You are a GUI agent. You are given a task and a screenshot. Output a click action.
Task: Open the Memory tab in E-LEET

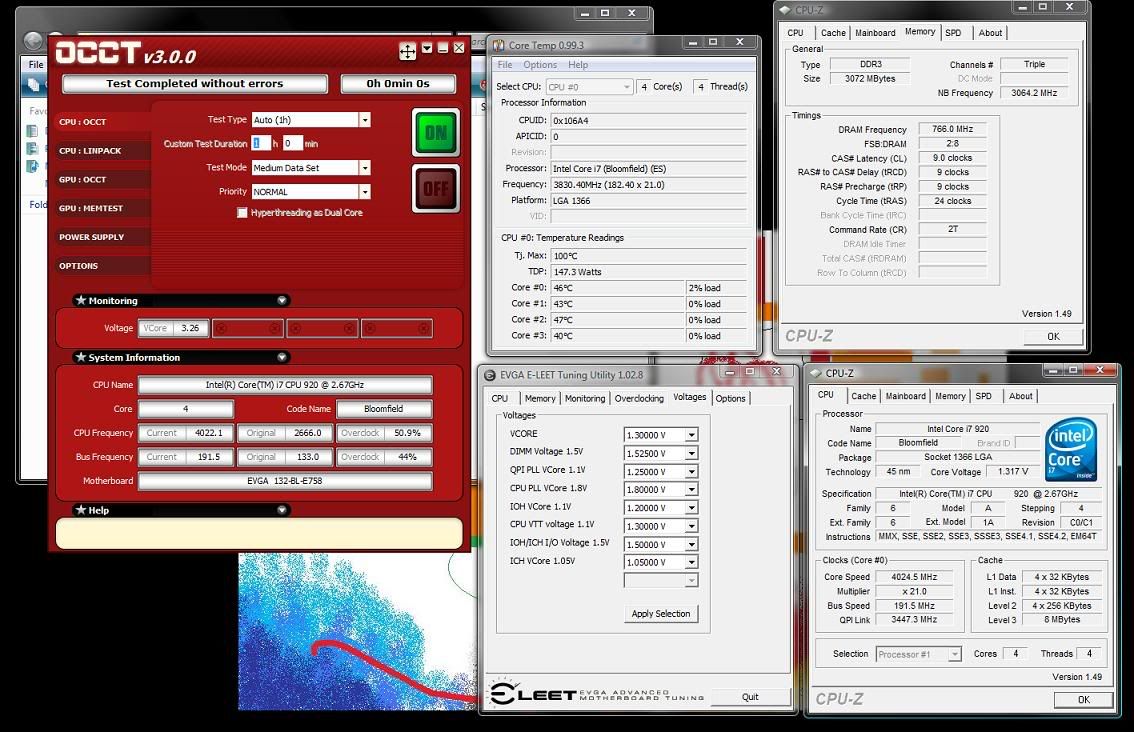540,399
